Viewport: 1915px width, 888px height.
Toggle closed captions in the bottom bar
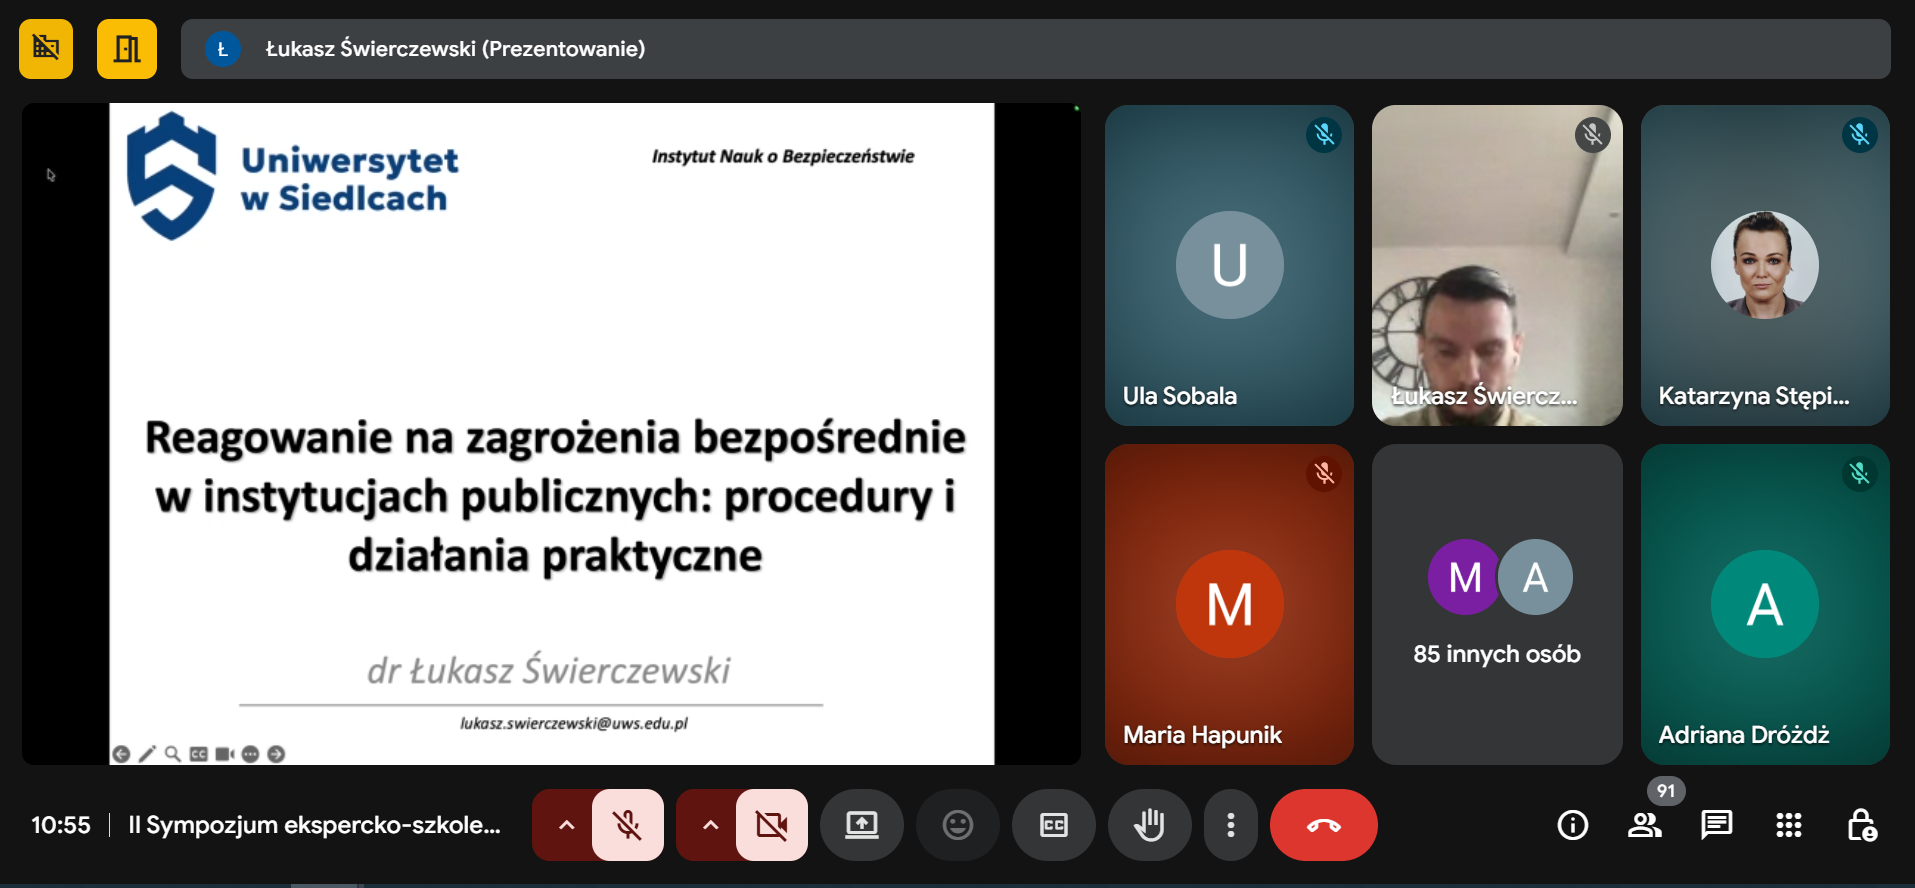click(x=1053, y=825)
